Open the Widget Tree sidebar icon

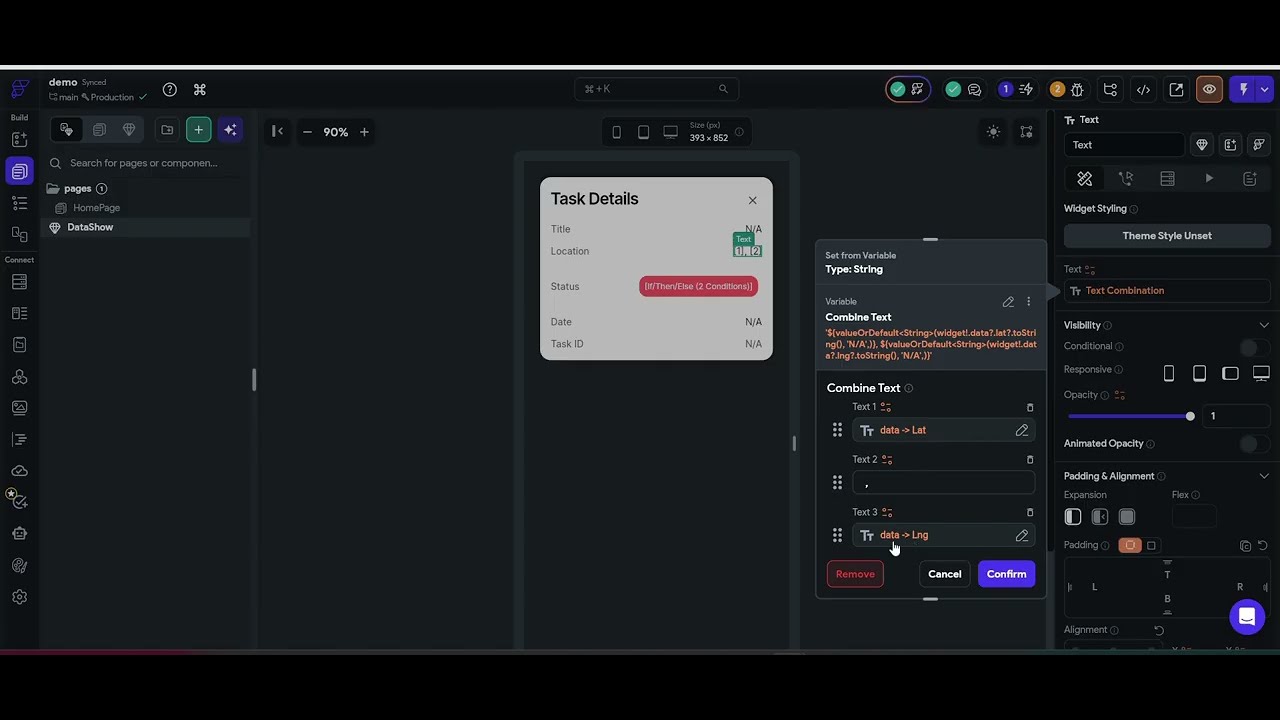[x=19, y=203]
